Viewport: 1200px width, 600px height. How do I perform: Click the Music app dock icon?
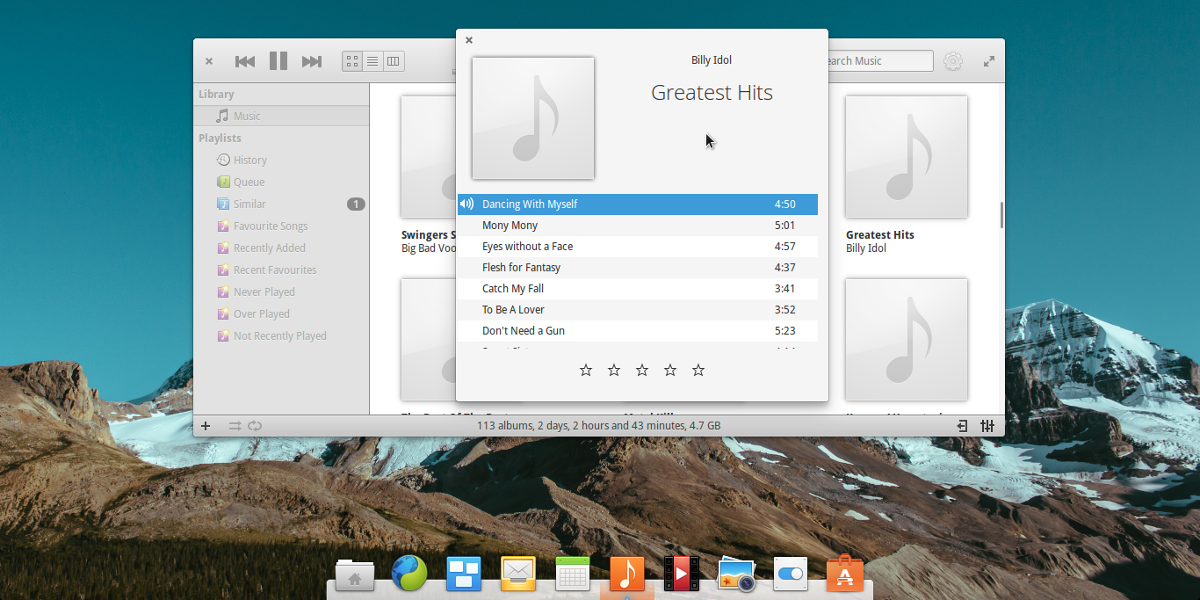627,574
